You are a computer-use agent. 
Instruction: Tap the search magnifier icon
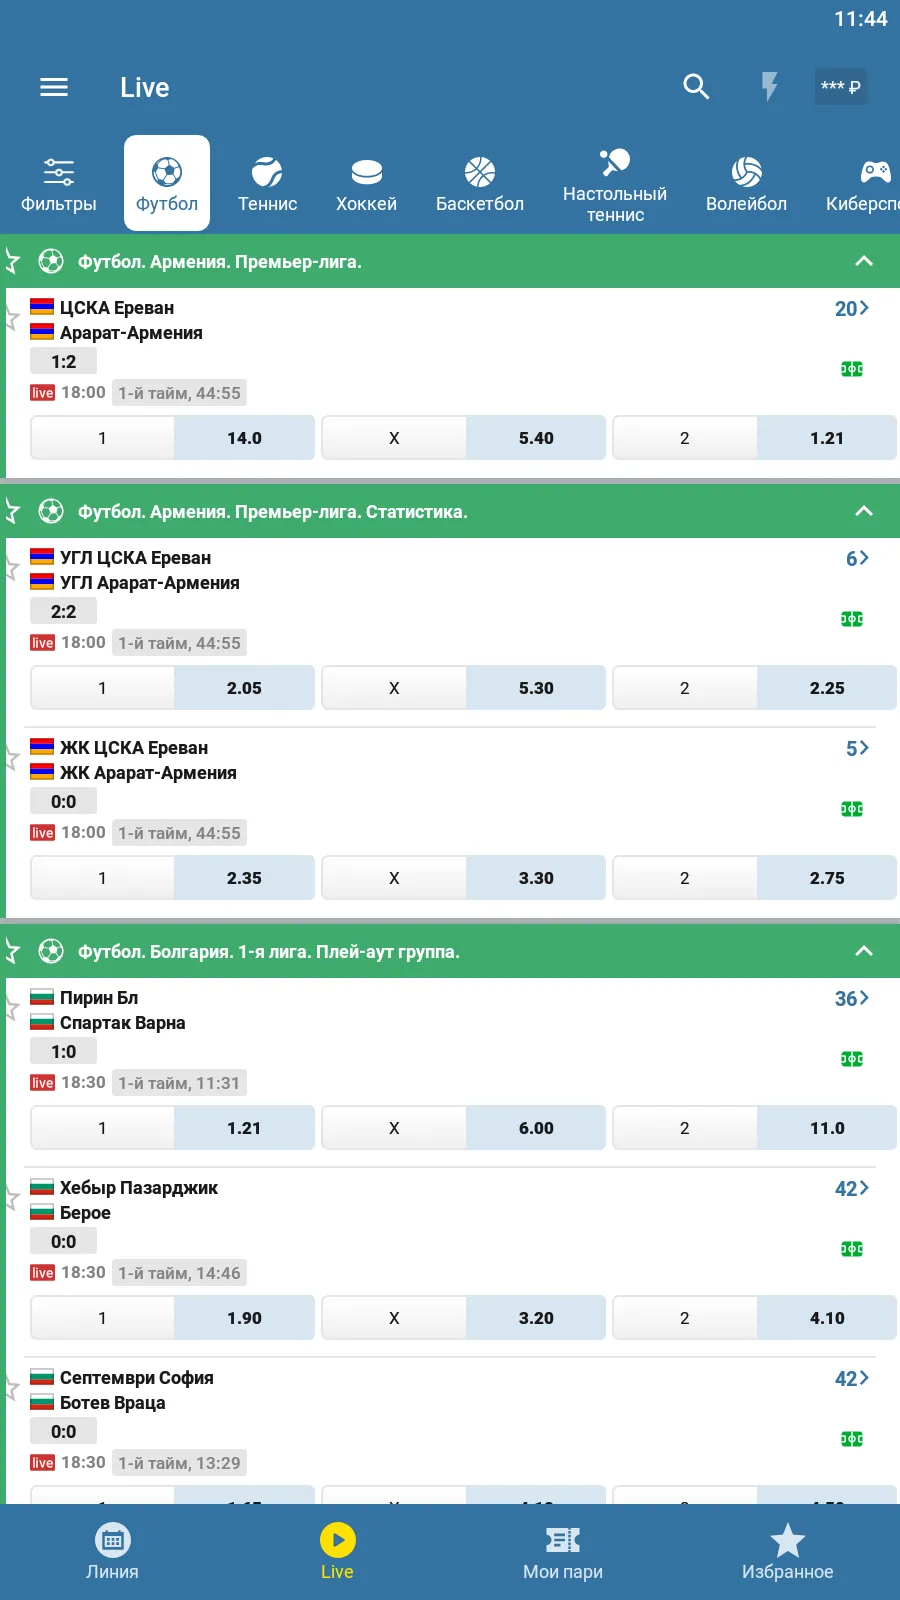[696, 87]
